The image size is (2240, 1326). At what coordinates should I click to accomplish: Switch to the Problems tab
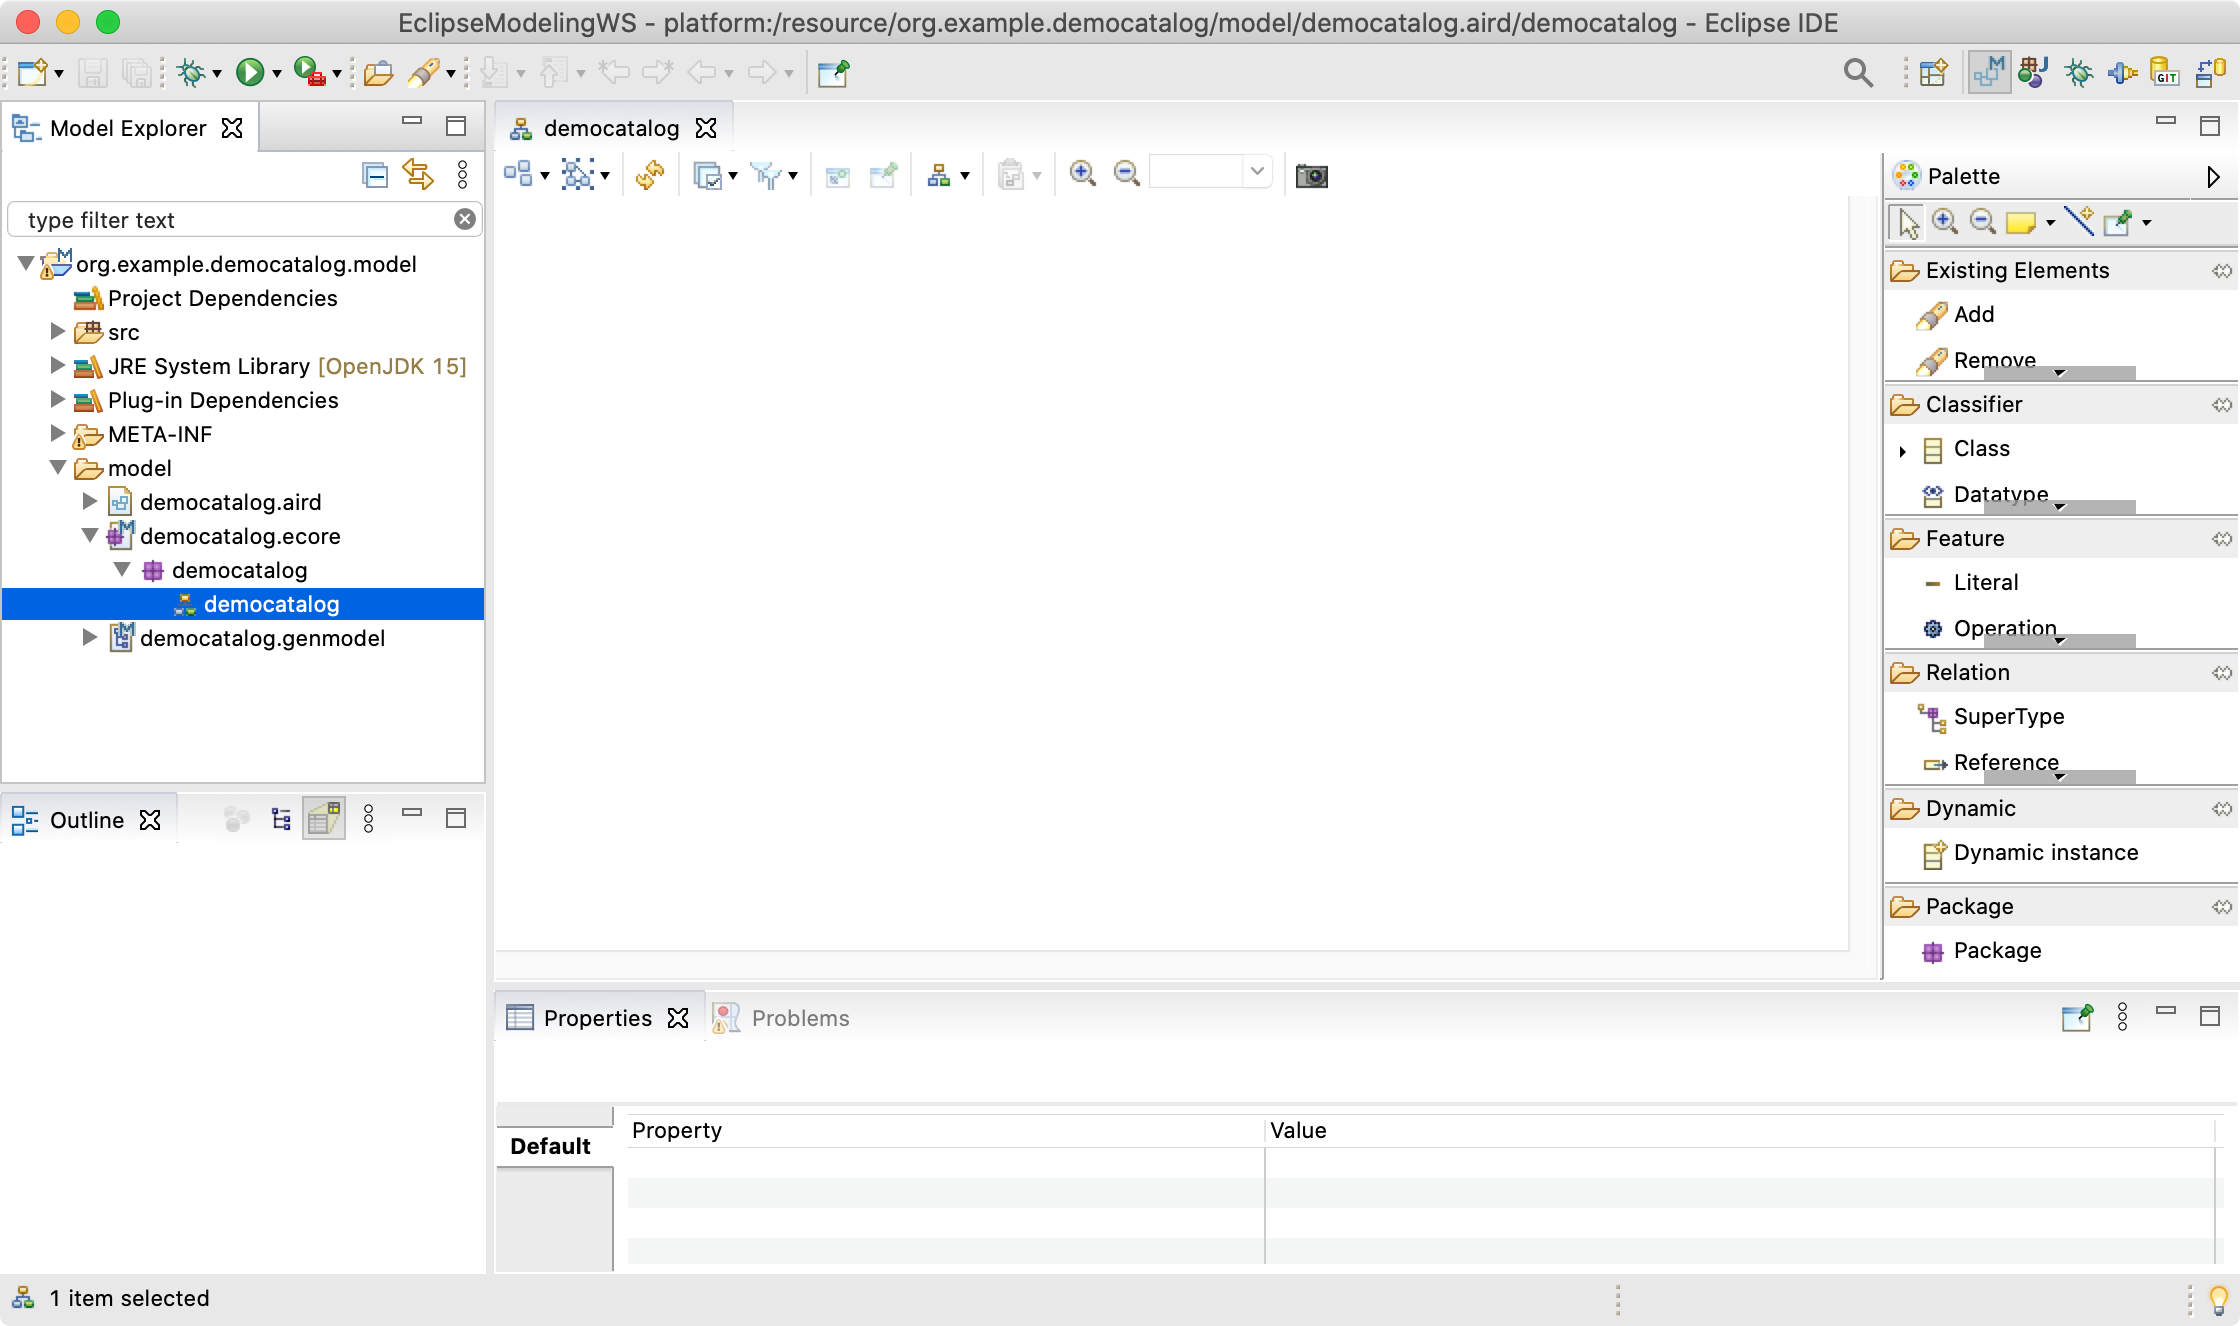(799, 1017)
